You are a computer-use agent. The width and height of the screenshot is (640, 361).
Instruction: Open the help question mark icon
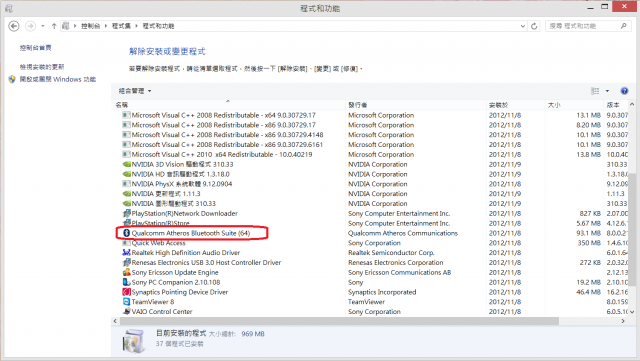624,91
